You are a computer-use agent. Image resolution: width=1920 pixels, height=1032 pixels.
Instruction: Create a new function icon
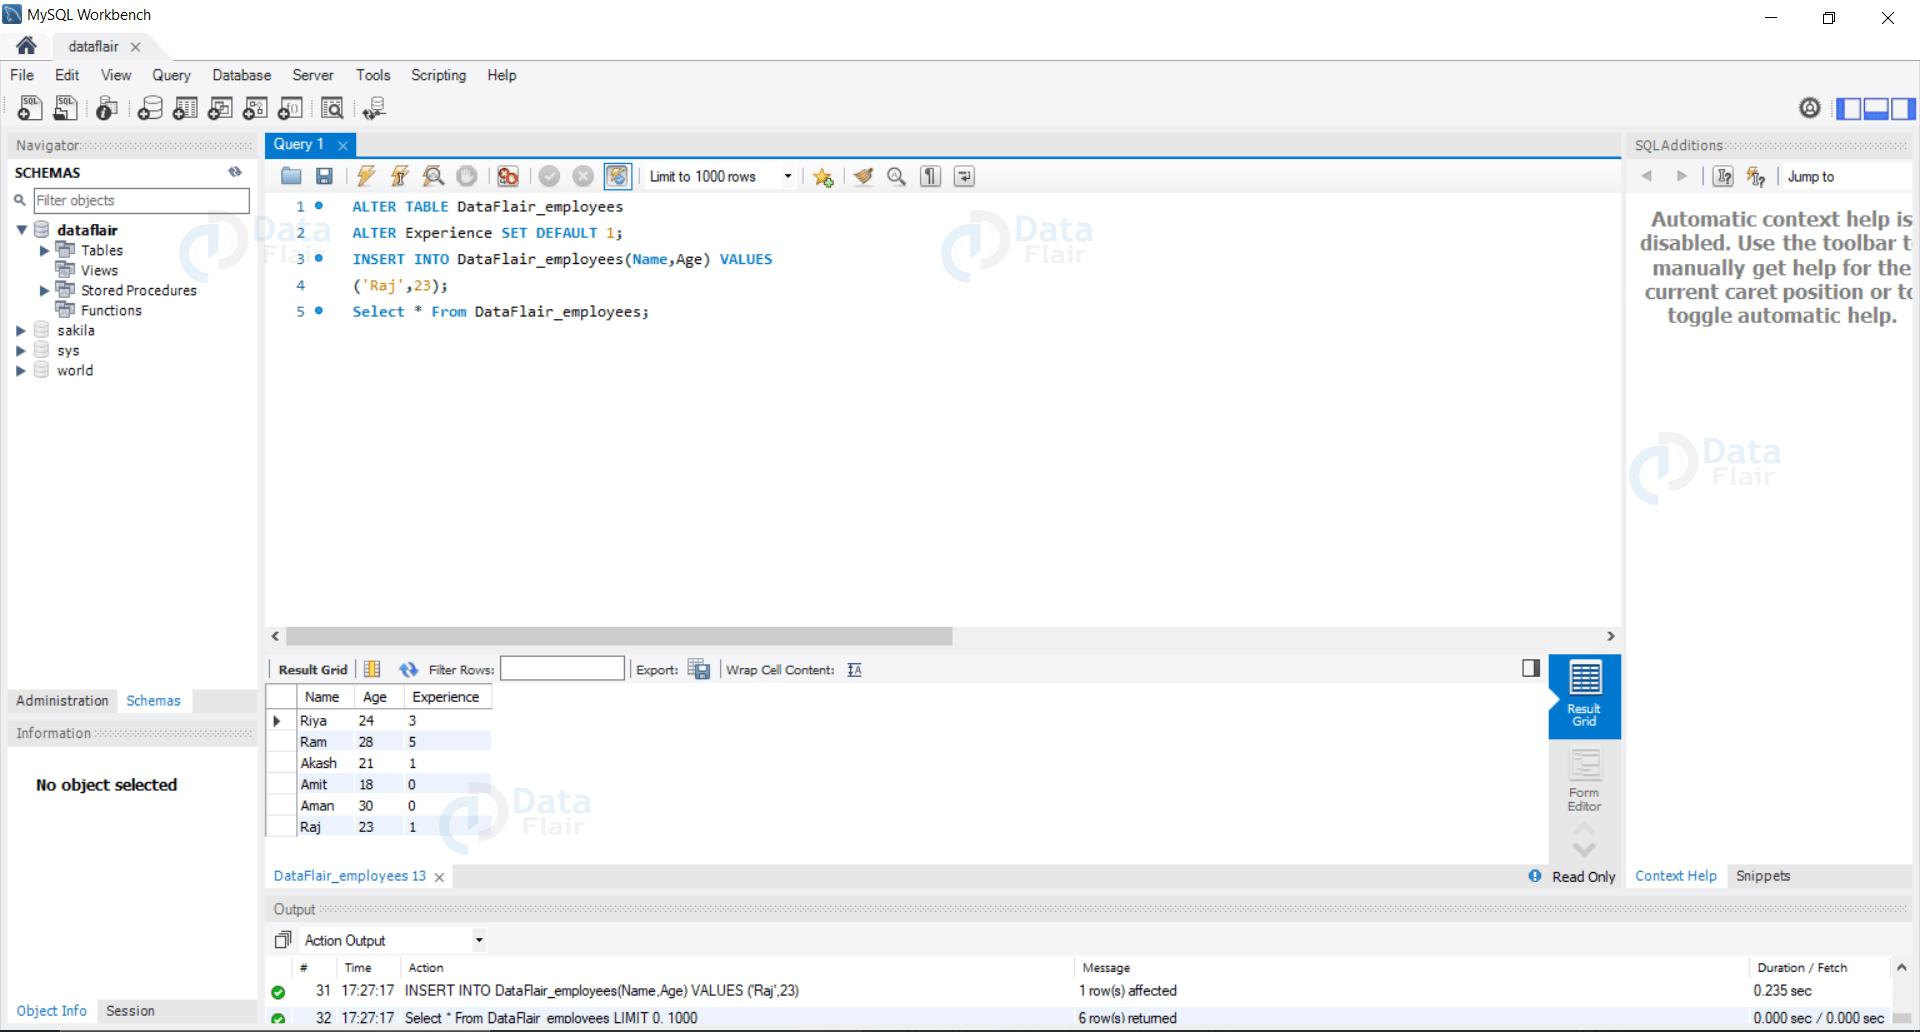290,108
